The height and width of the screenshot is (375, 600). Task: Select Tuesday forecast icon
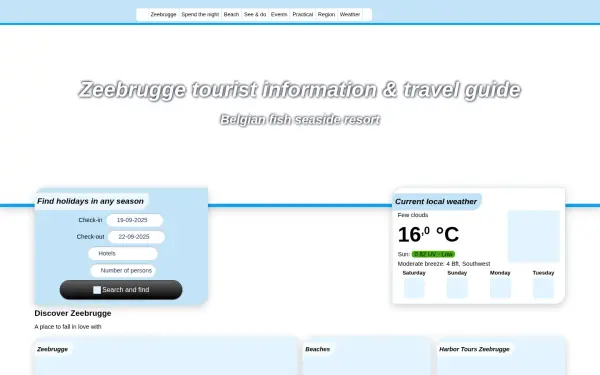543,288
